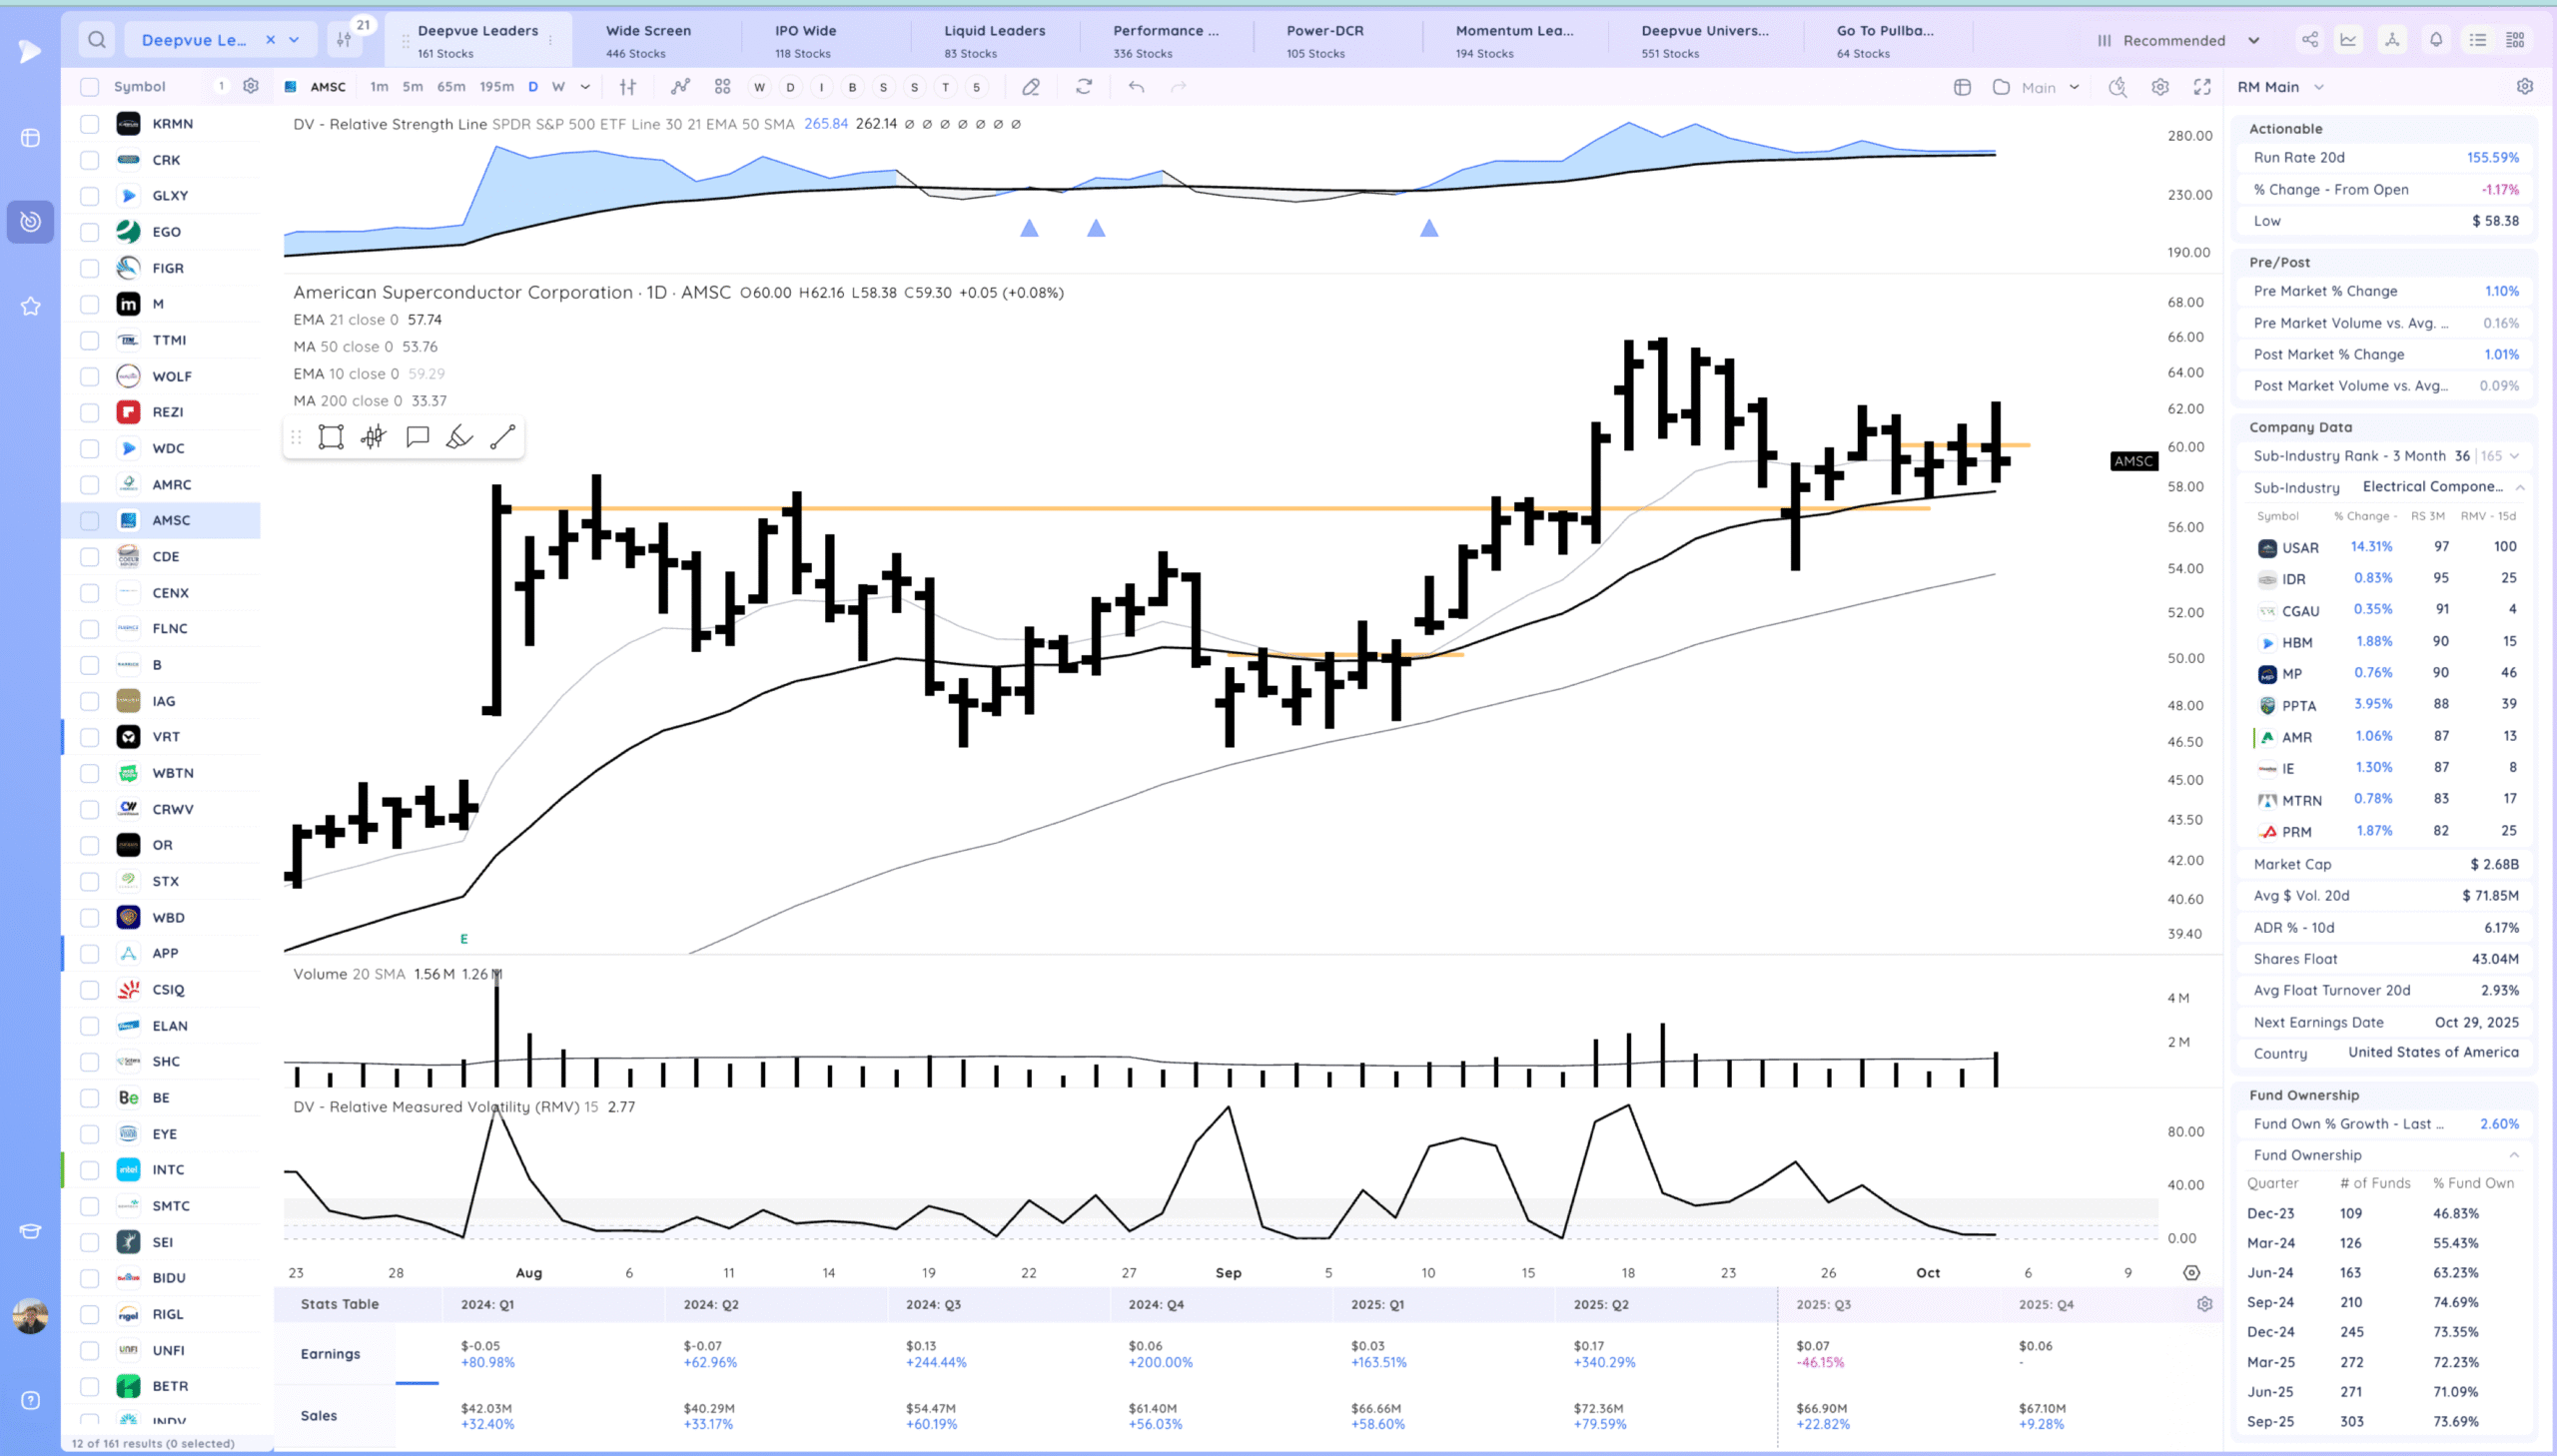Screen dimensions: 2557x1456
Task: Select the trend line drawing tool
Action: (x=503, y=437)
